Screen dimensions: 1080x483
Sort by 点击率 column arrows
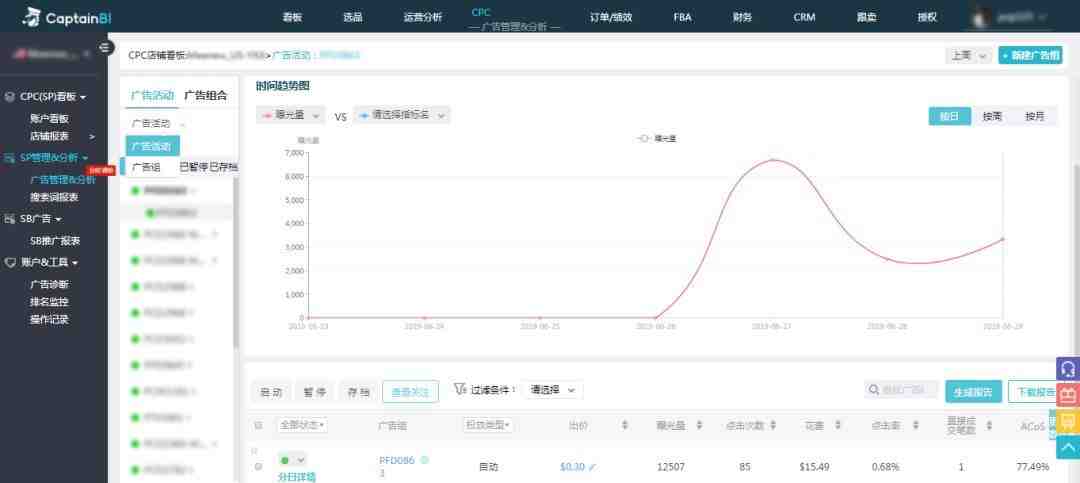click(x=915, y=426)
